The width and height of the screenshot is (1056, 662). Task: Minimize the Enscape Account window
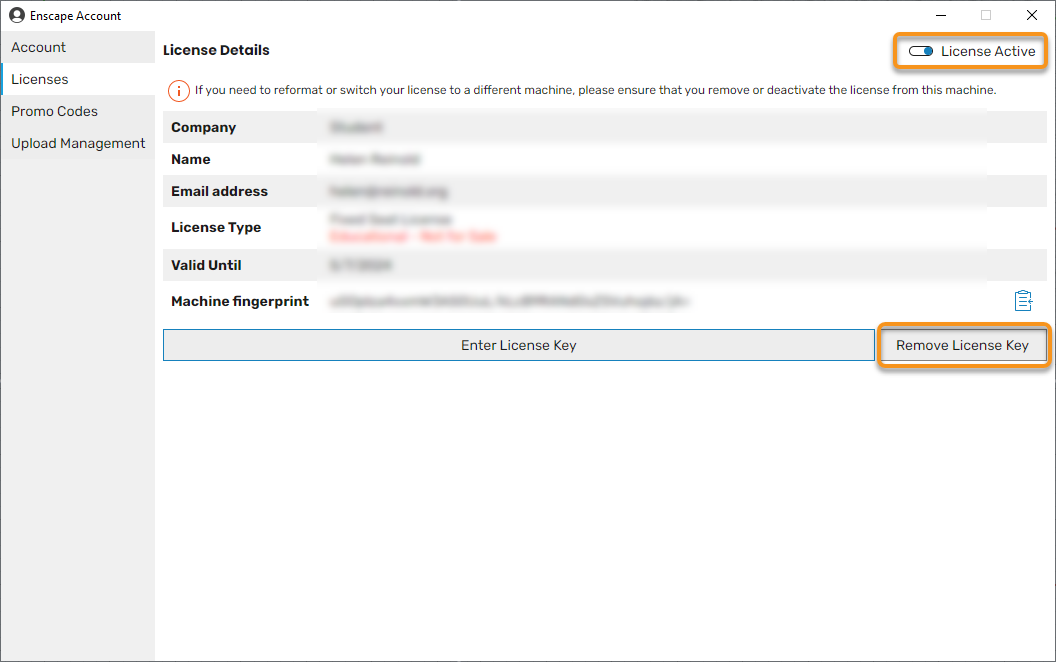point(941,16)
